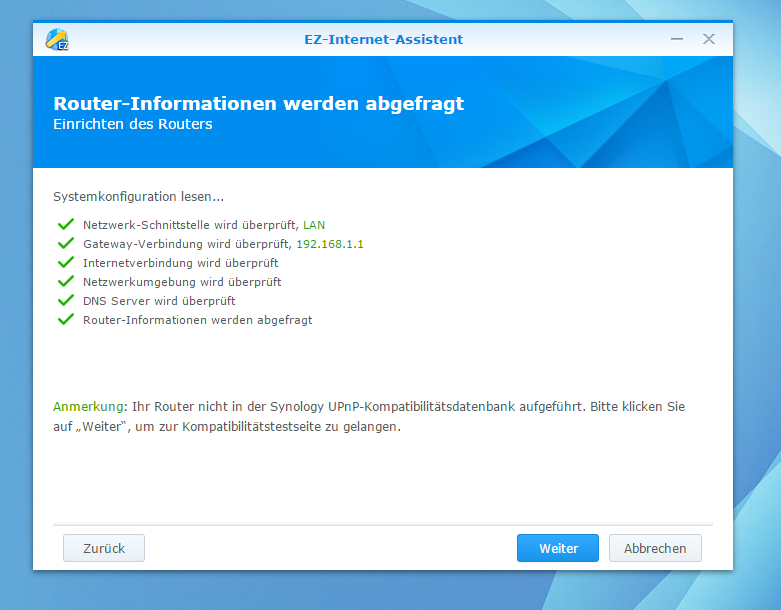
Task: Close the EZ-Internet-Assistent window
Action: 709,39
